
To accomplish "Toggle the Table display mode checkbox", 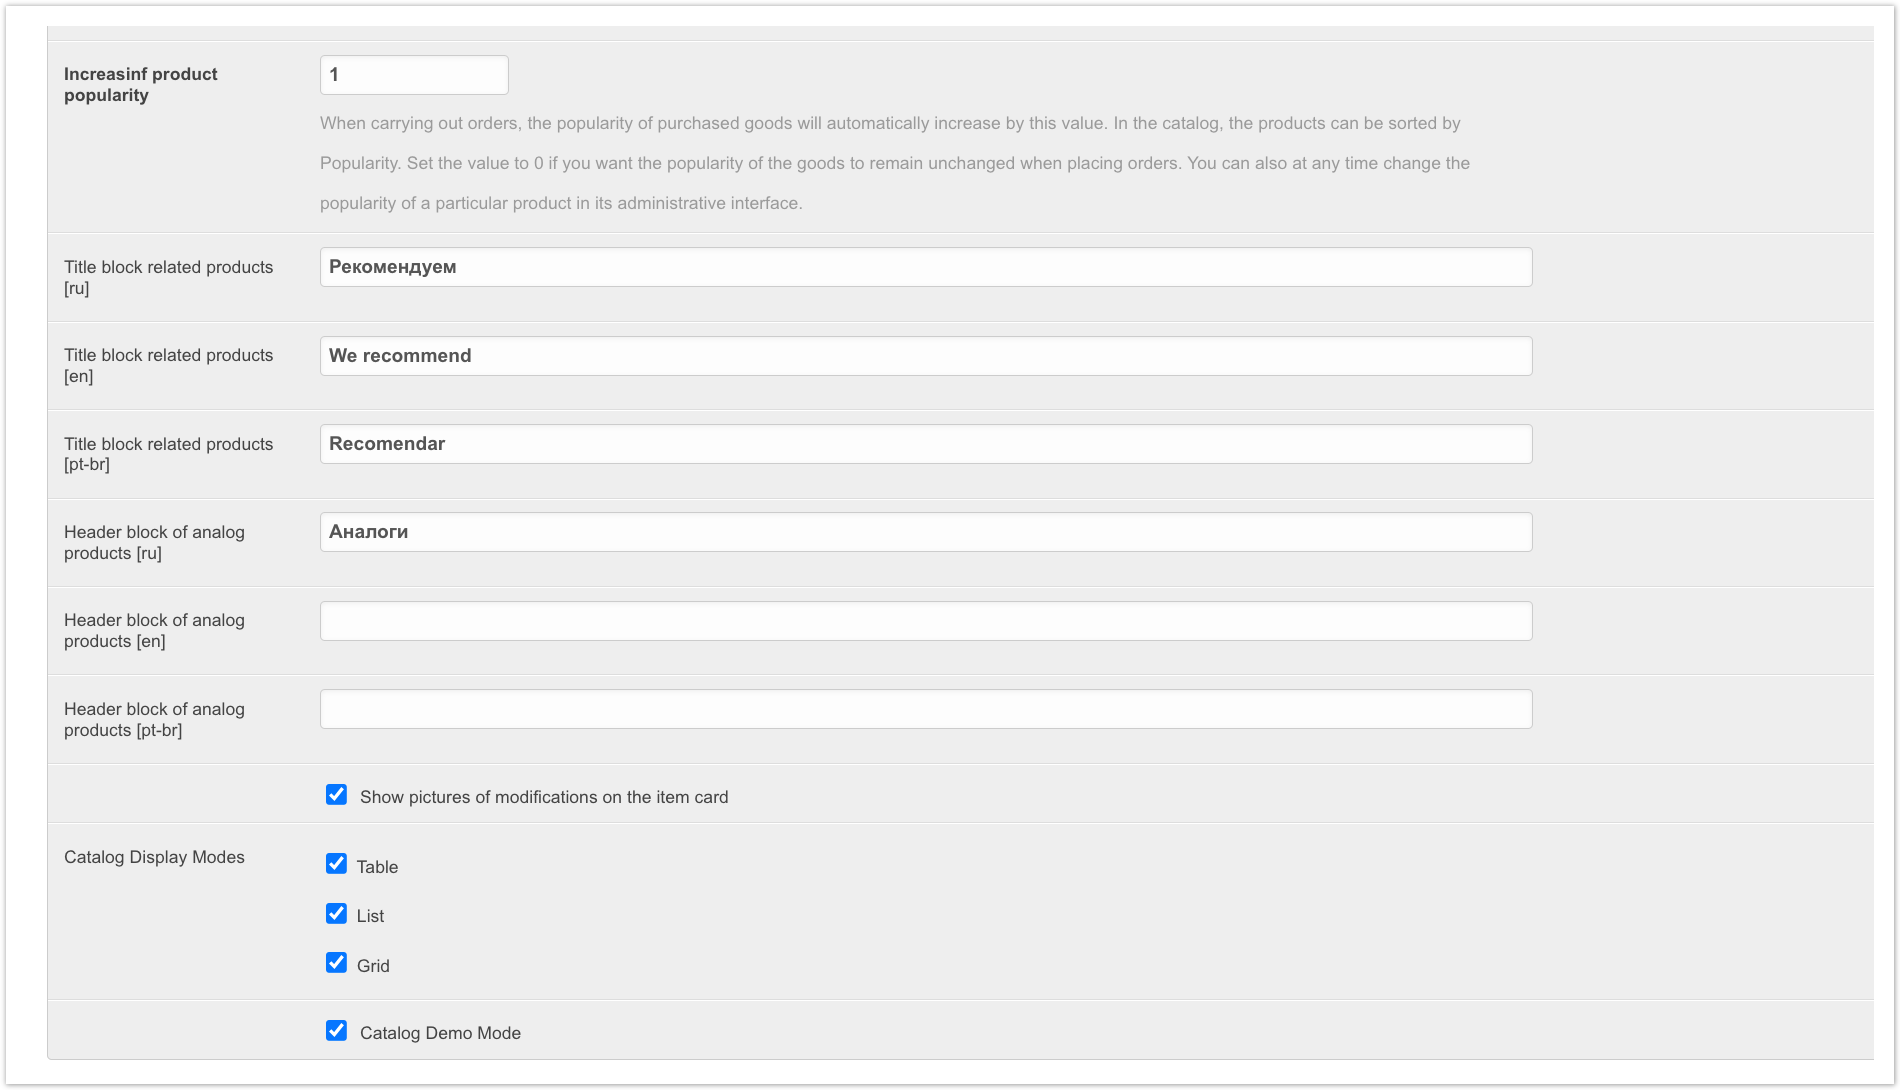I will pyautogui.click(x=337, y=864).
